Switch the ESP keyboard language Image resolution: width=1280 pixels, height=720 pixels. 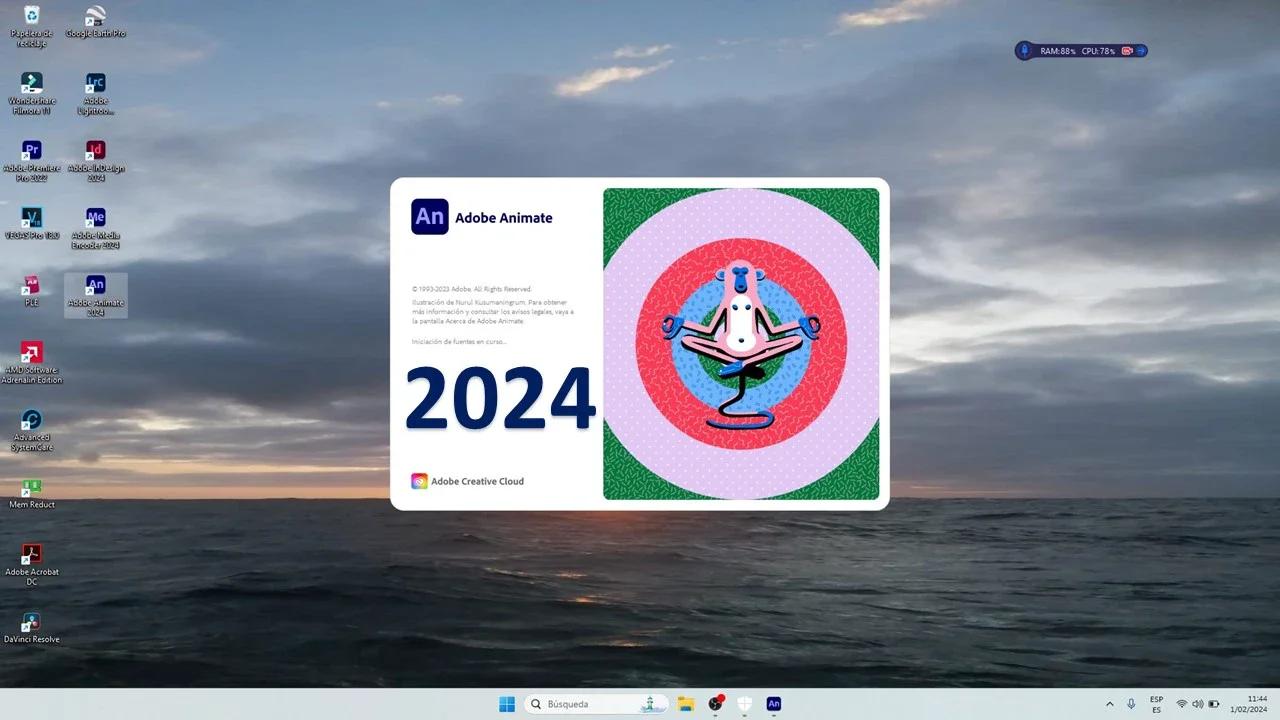(1157, 704)
